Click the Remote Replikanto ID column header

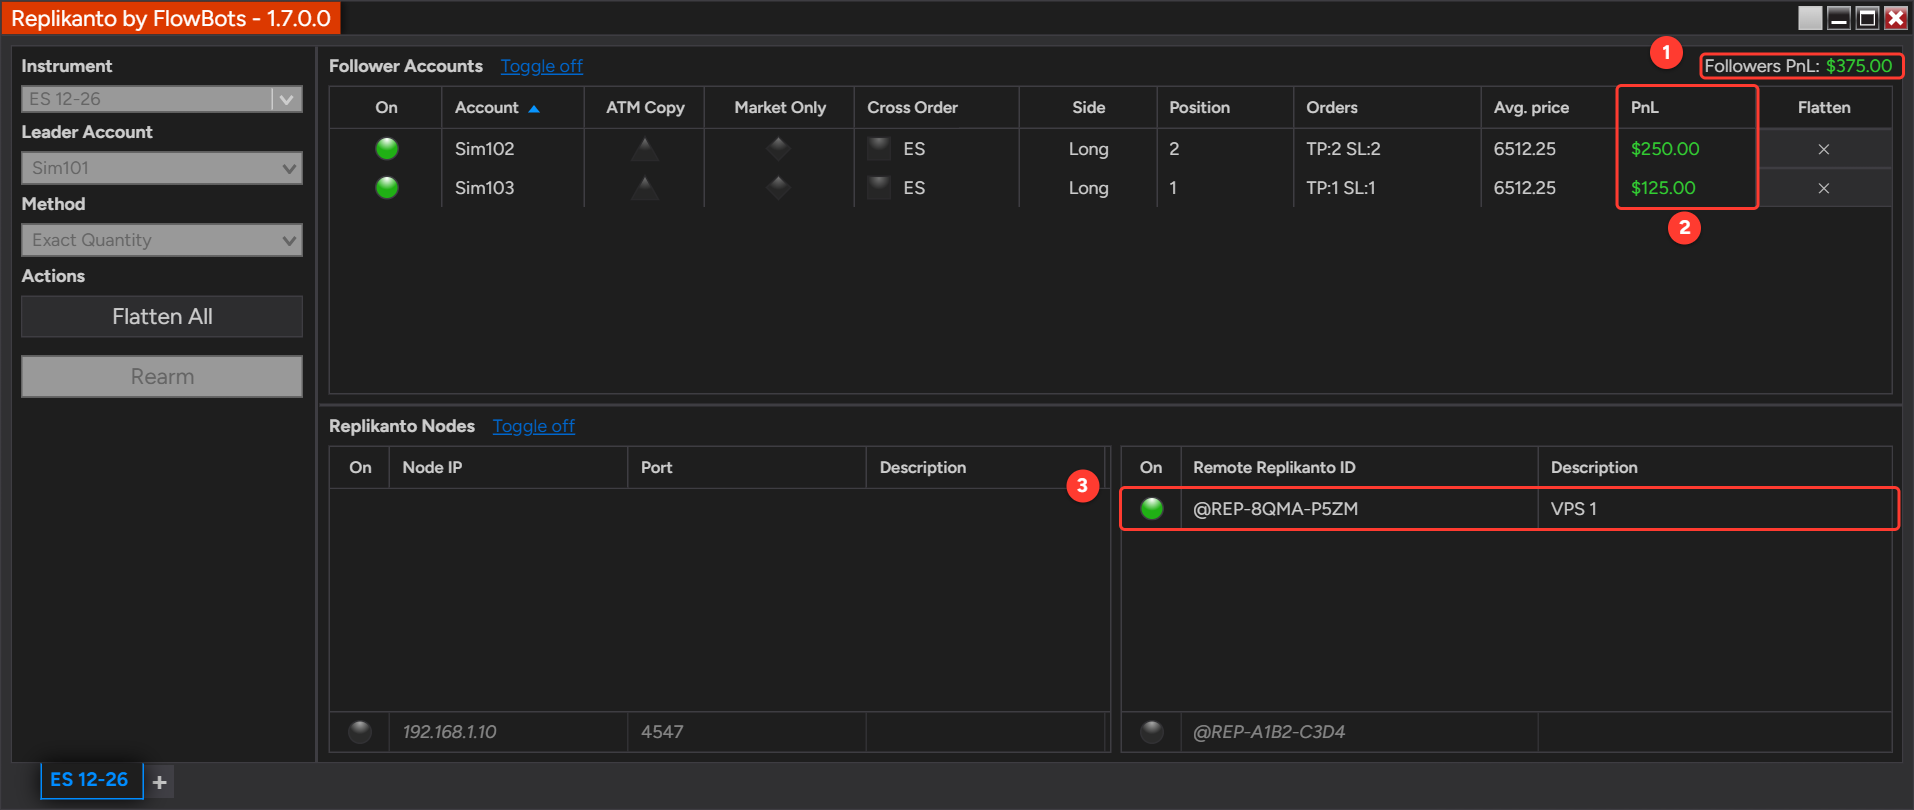(x=1359, y=468)
